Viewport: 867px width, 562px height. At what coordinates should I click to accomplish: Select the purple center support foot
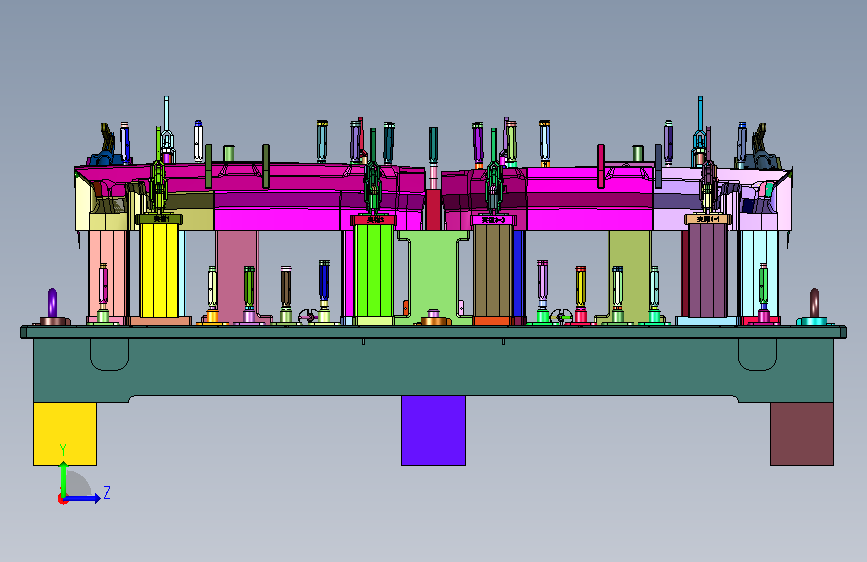coord(434,430)
